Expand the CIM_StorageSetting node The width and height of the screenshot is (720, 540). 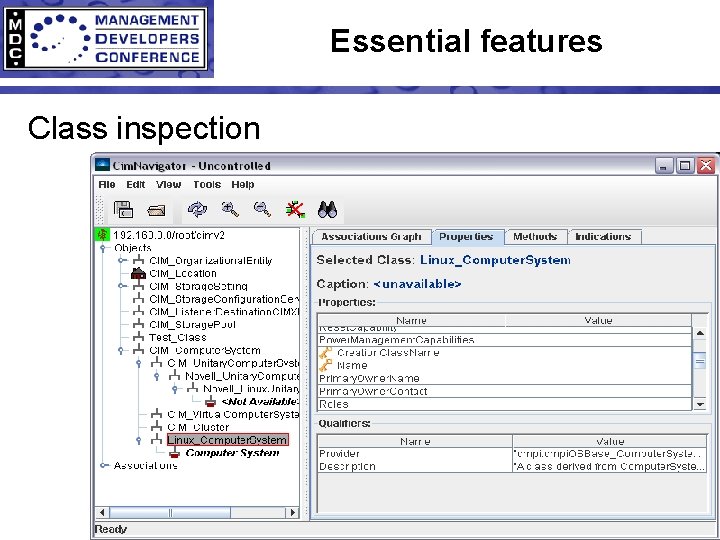click(x=122, y=286)
